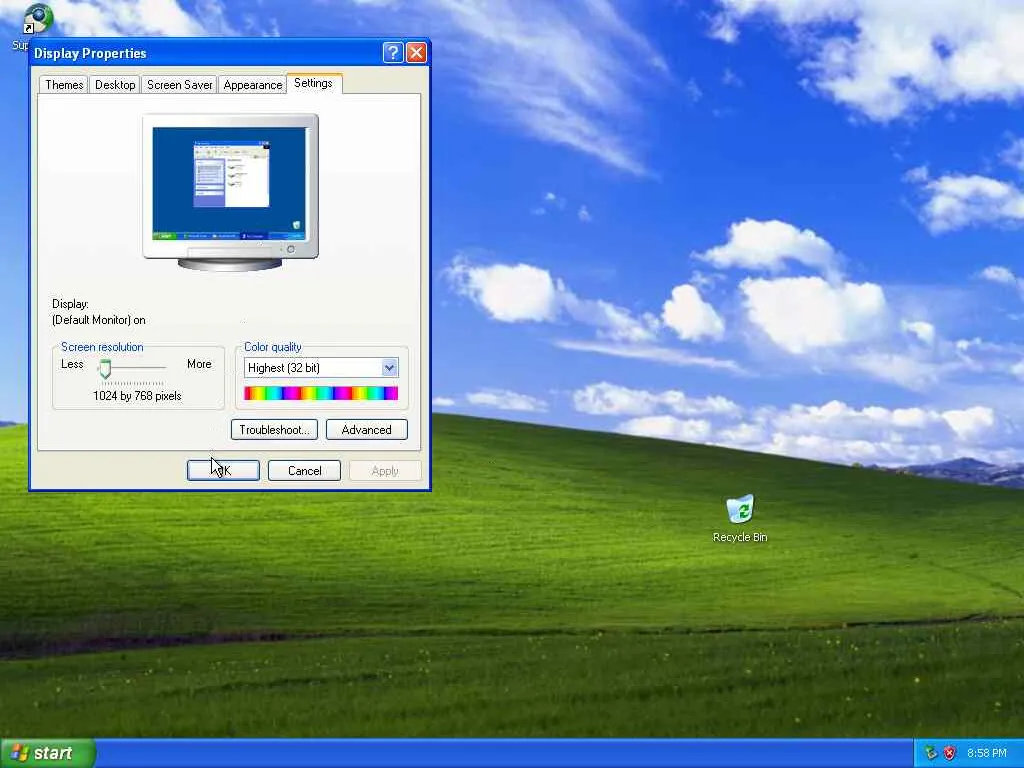1024x768 pixels.
Task: Open the Advanced display settings
Action: tap(366, 430)
